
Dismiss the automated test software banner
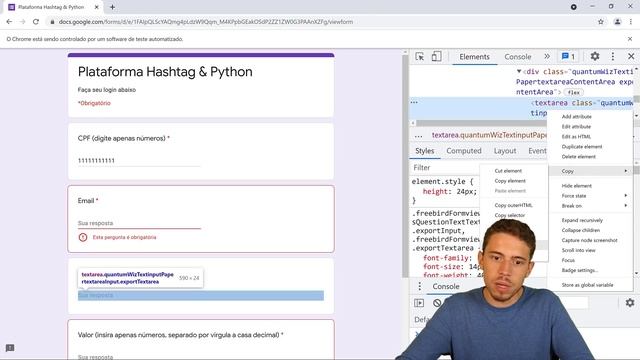(x=630, y=39)
